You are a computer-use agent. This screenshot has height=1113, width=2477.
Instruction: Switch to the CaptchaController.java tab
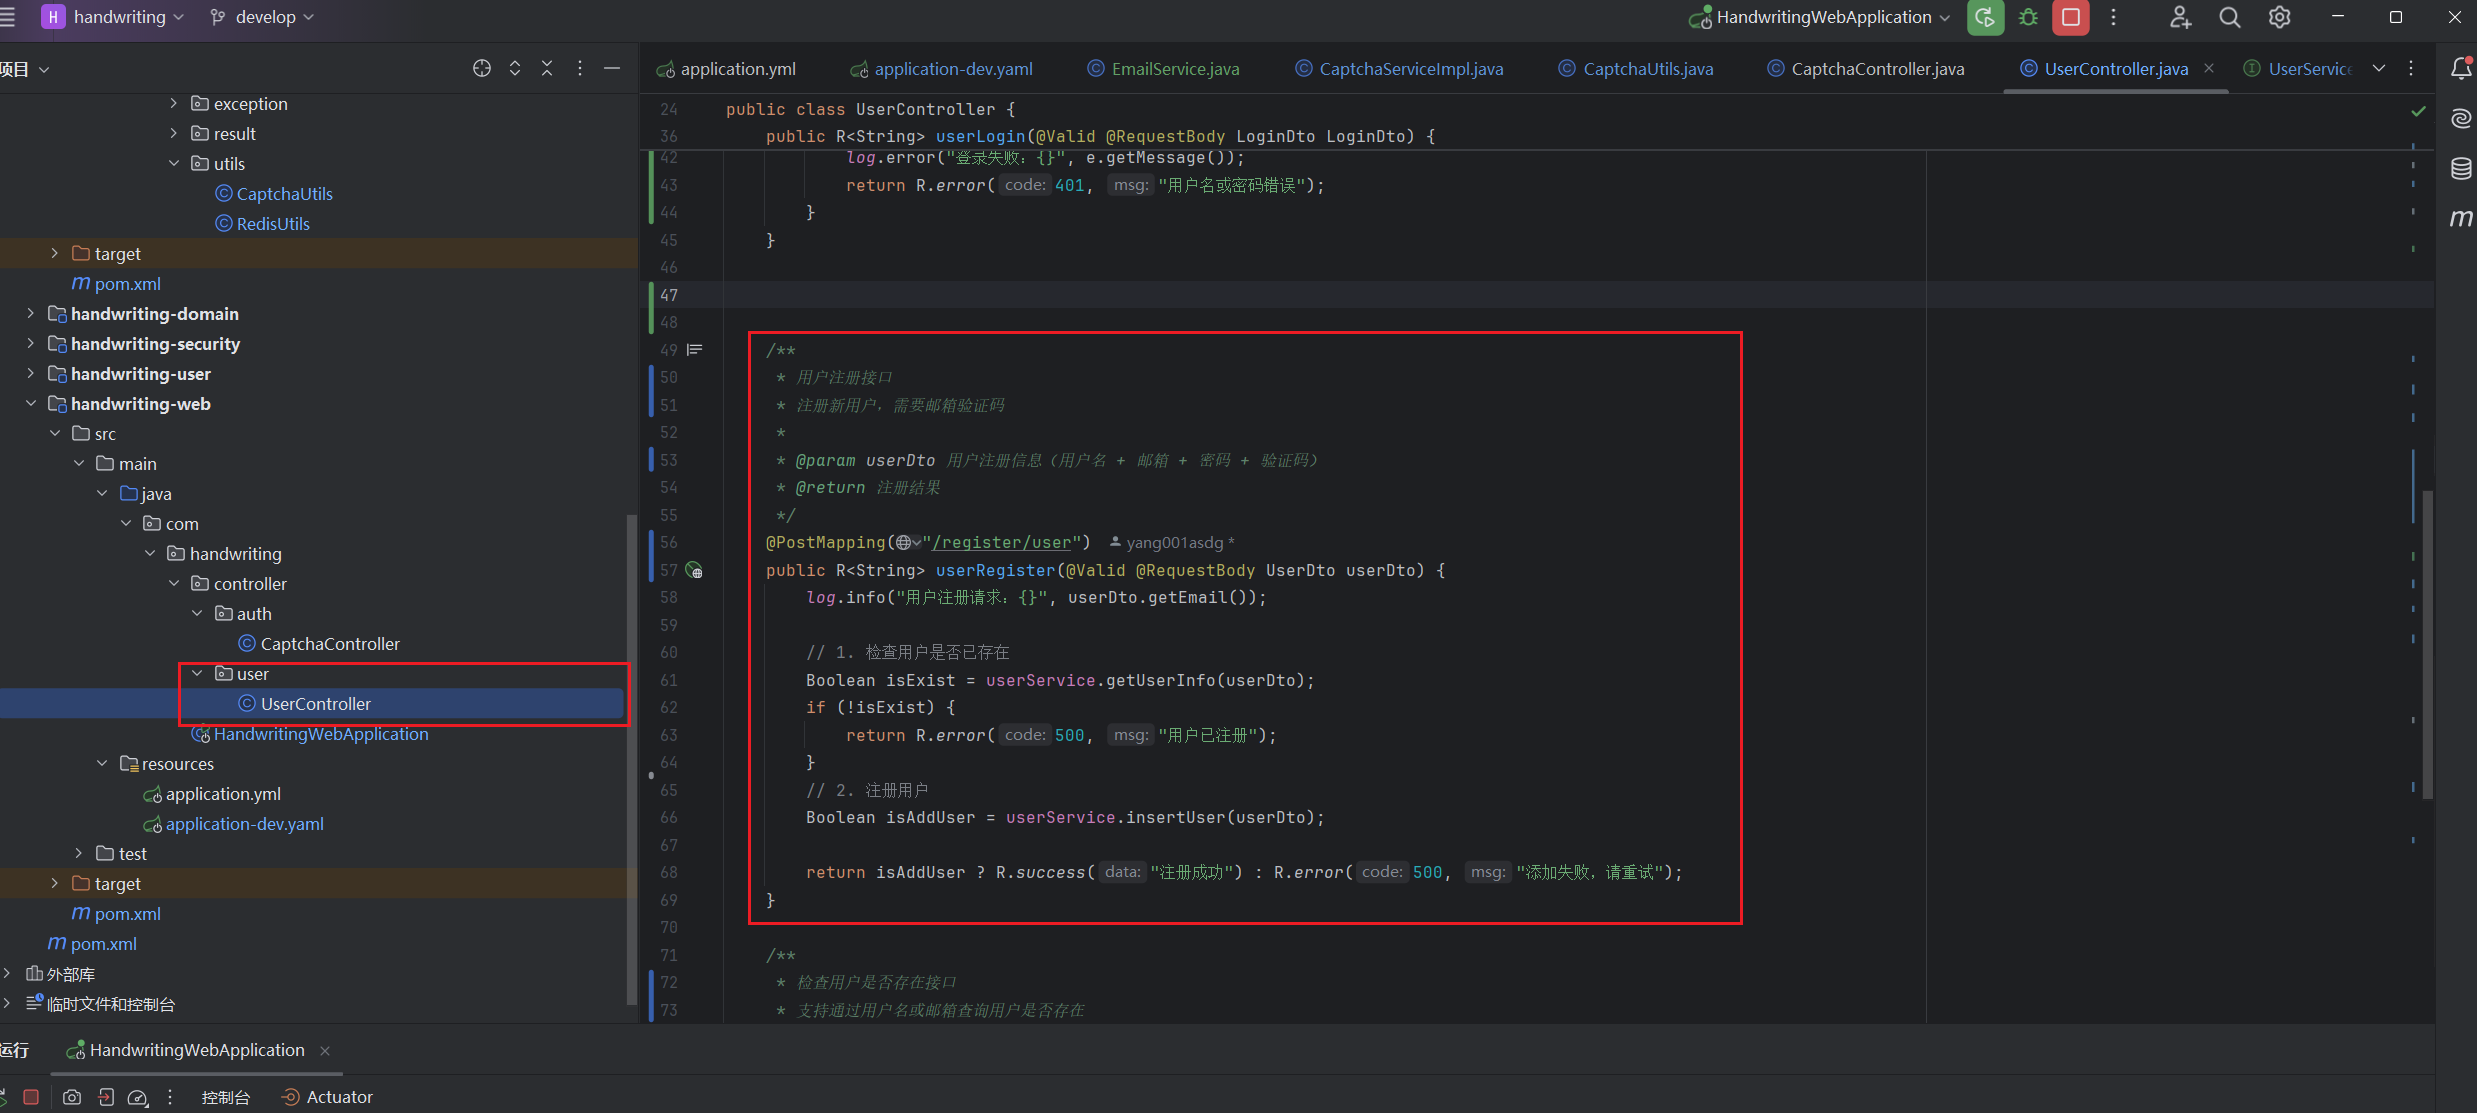coord(1876,69)
